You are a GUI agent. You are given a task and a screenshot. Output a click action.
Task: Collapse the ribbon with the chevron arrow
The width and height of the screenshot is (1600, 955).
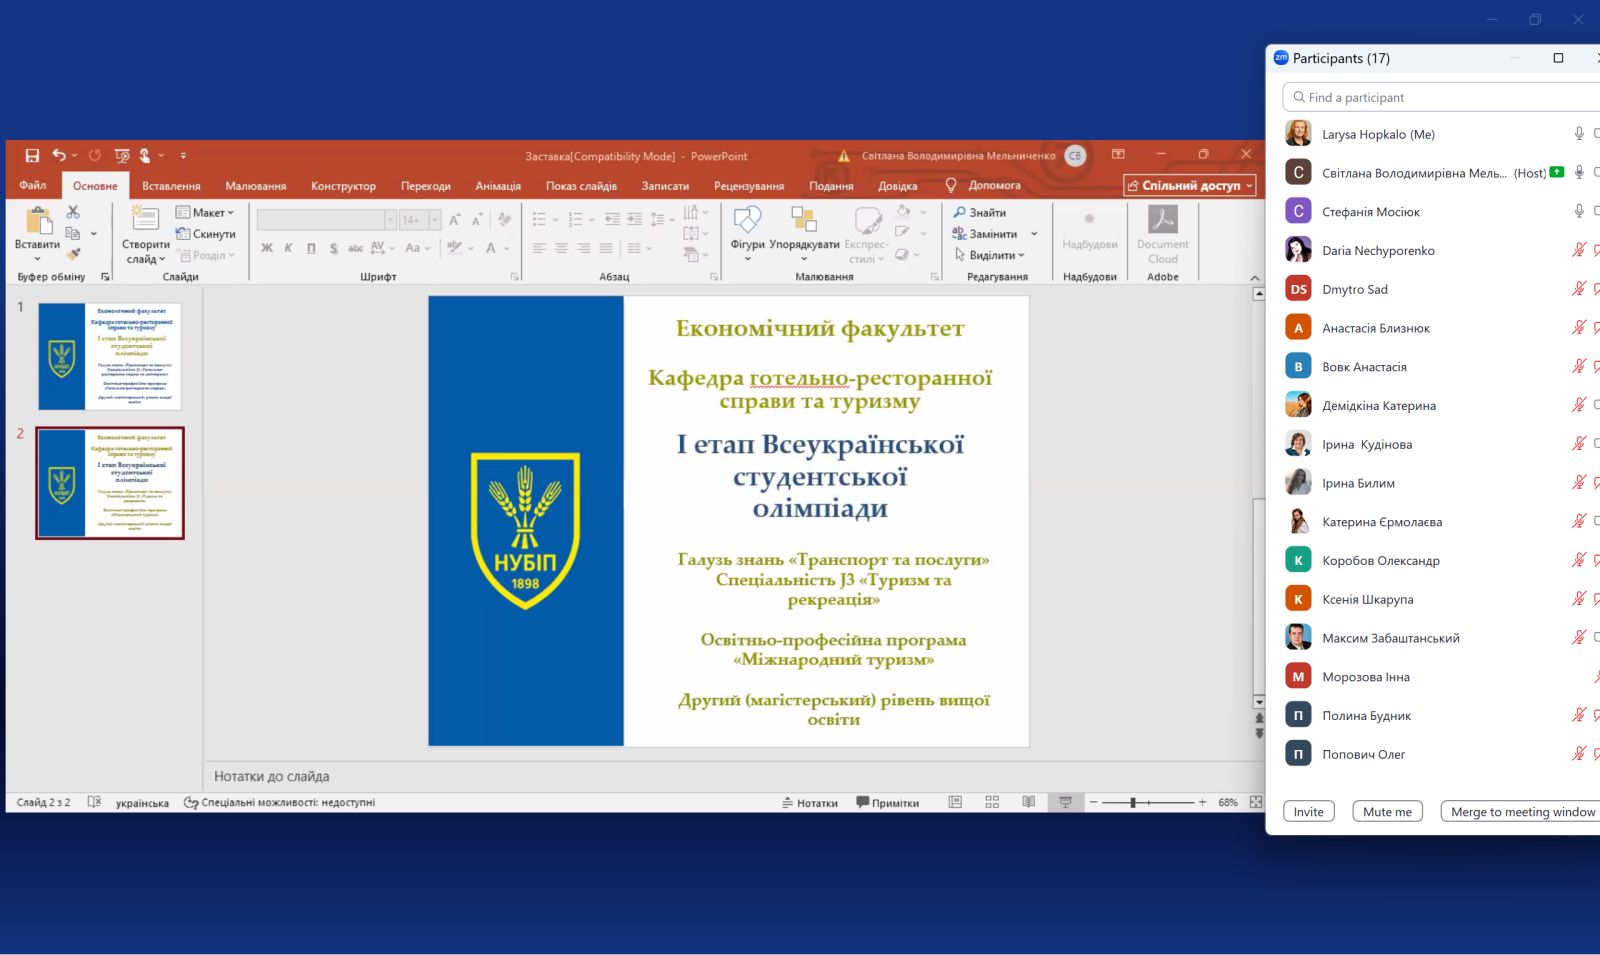tap(1255, 277)
